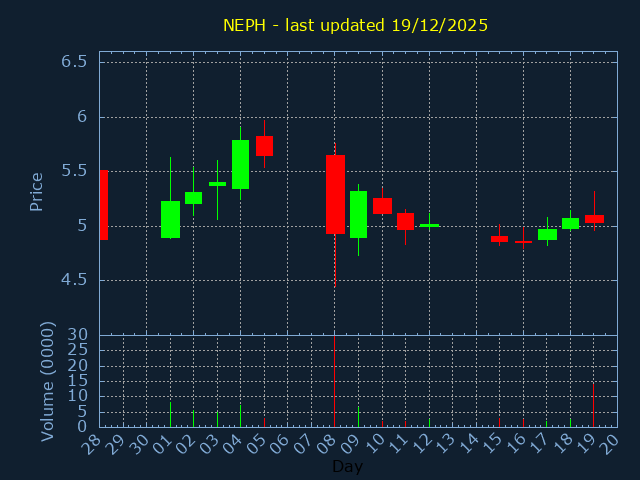The height and width of the screenshot is (480, 640).
Task: Click the green candlestick on day 09
Action: pyautogui.click(x=358, y=214)
